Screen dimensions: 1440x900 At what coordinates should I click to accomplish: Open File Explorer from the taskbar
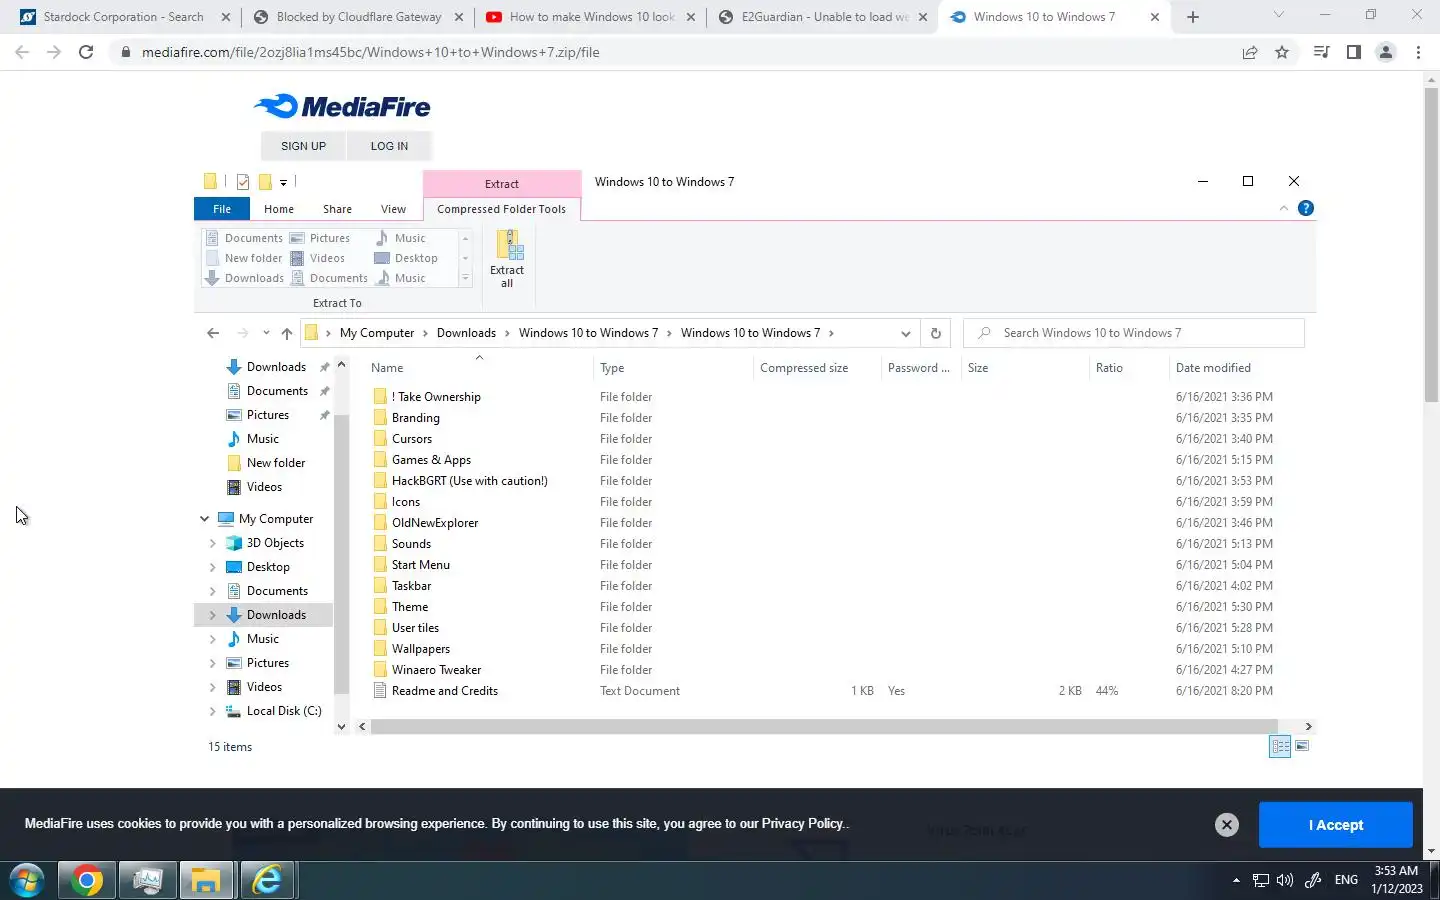pos(206,881)
